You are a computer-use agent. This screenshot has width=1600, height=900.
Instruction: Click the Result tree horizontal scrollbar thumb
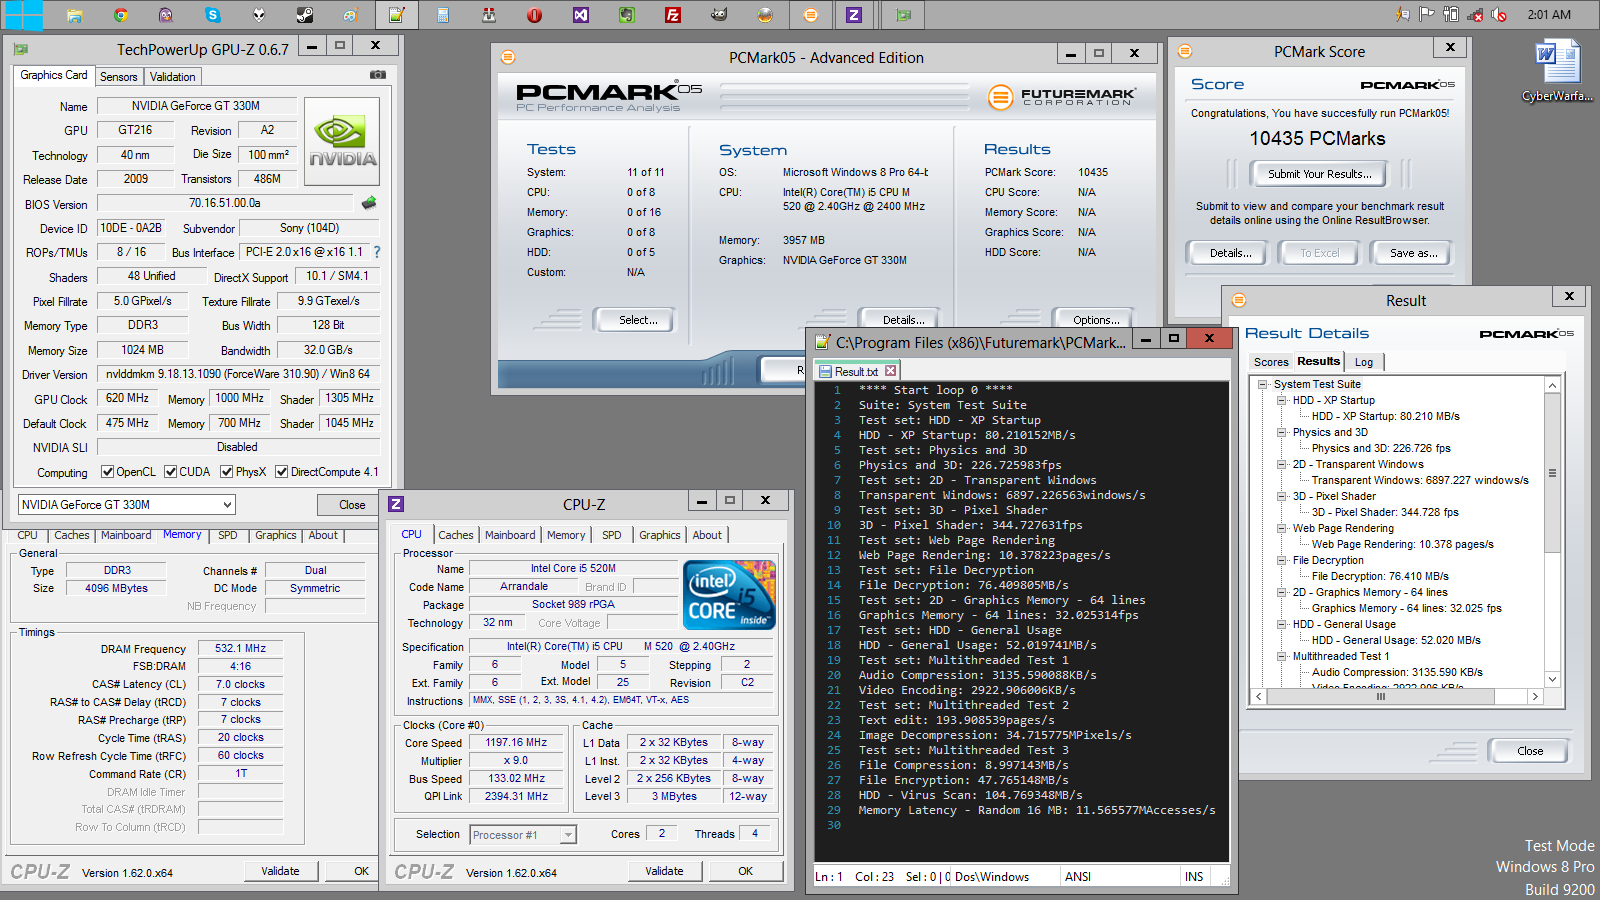[x=1380, y=697]
